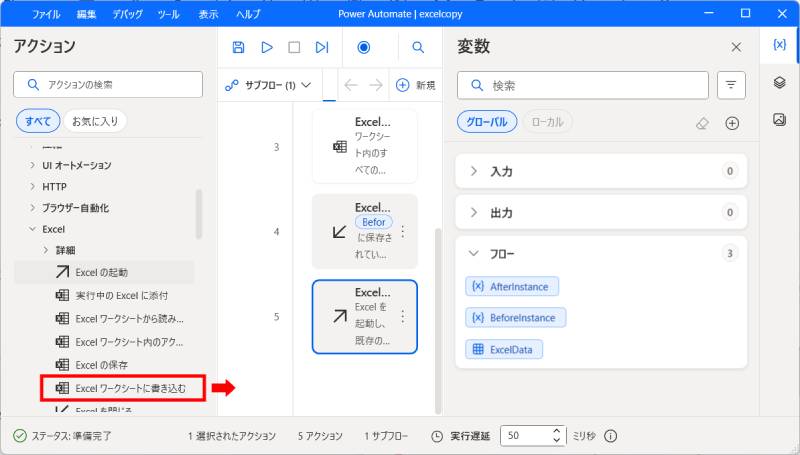Close the 変数 panel
Viewport: 800px width, 455px height.
click(736, 47)
